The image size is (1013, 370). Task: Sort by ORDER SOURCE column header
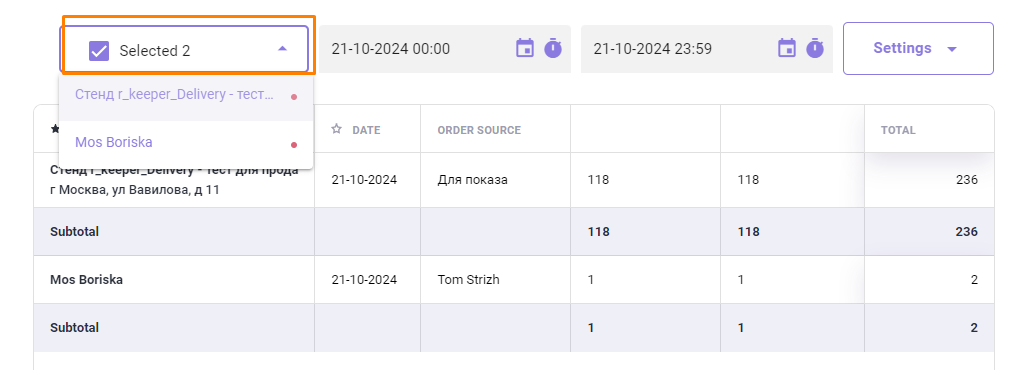tap(479, 130)
